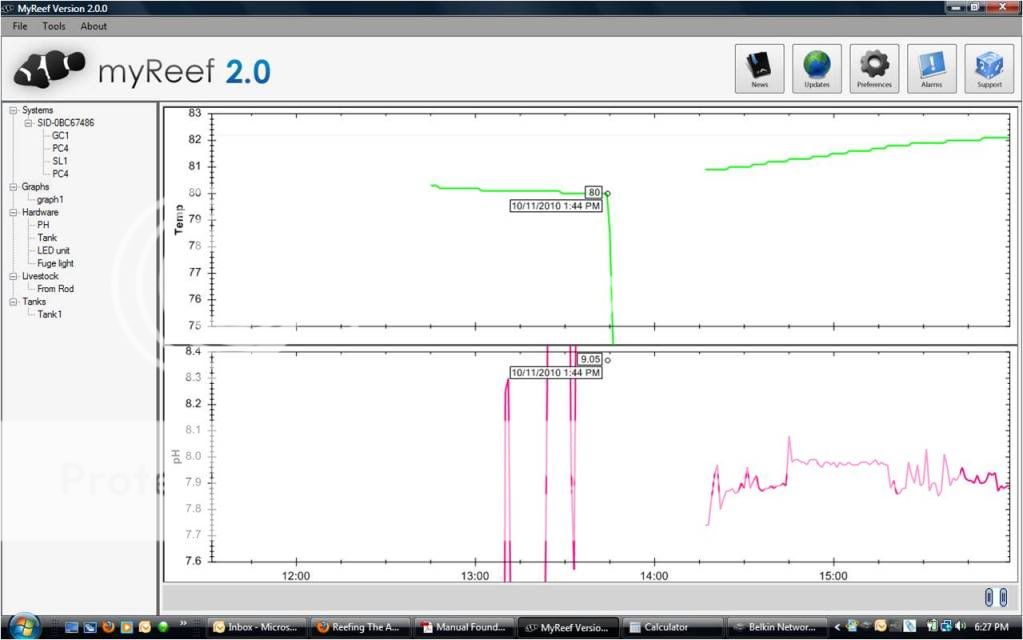Collapse the SID-0BC67486 node

click(28, 123)
